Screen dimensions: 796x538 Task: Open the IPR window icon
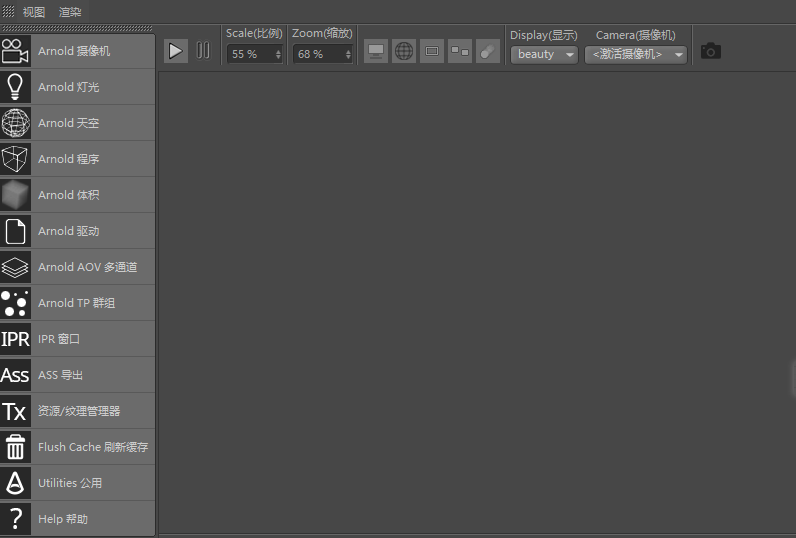[x=15, y=339]
